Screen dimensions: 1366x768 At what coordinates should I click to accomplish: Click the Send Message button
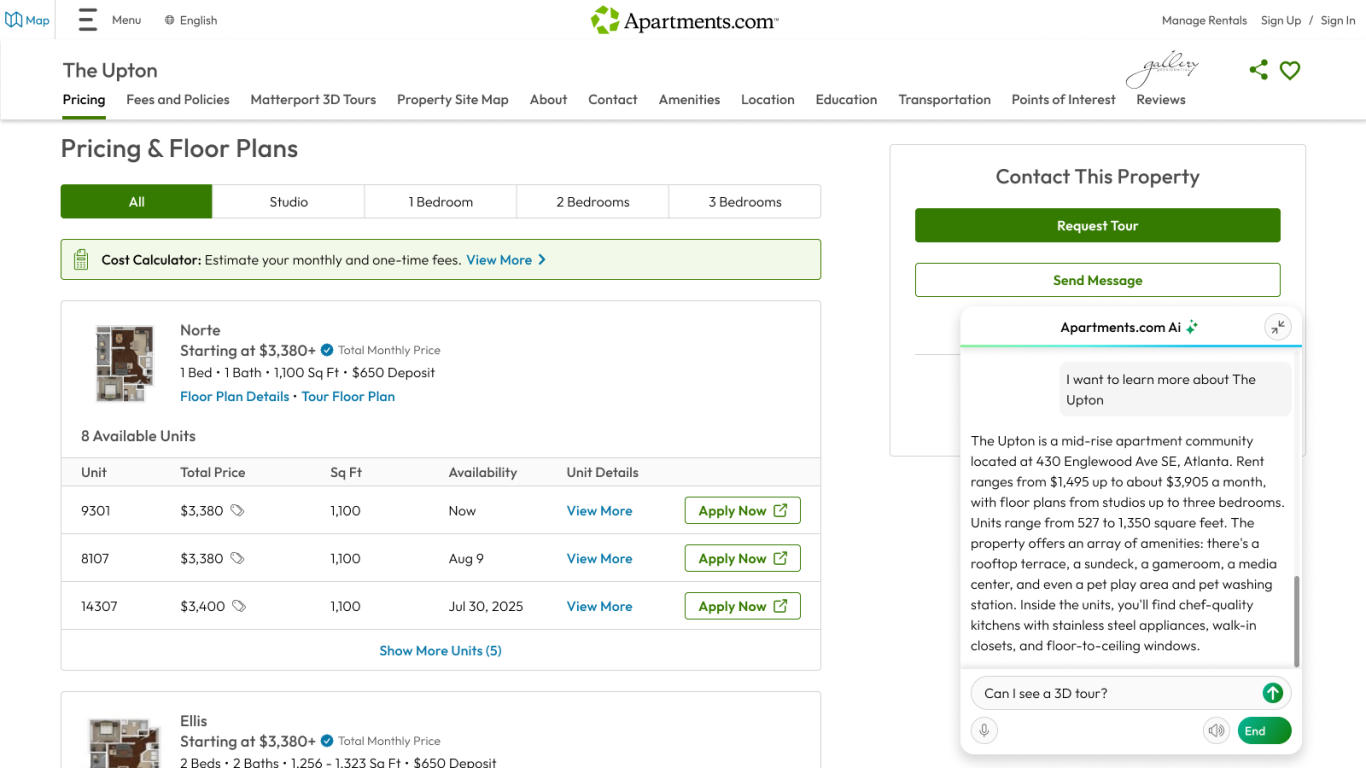pos(1097,280)
